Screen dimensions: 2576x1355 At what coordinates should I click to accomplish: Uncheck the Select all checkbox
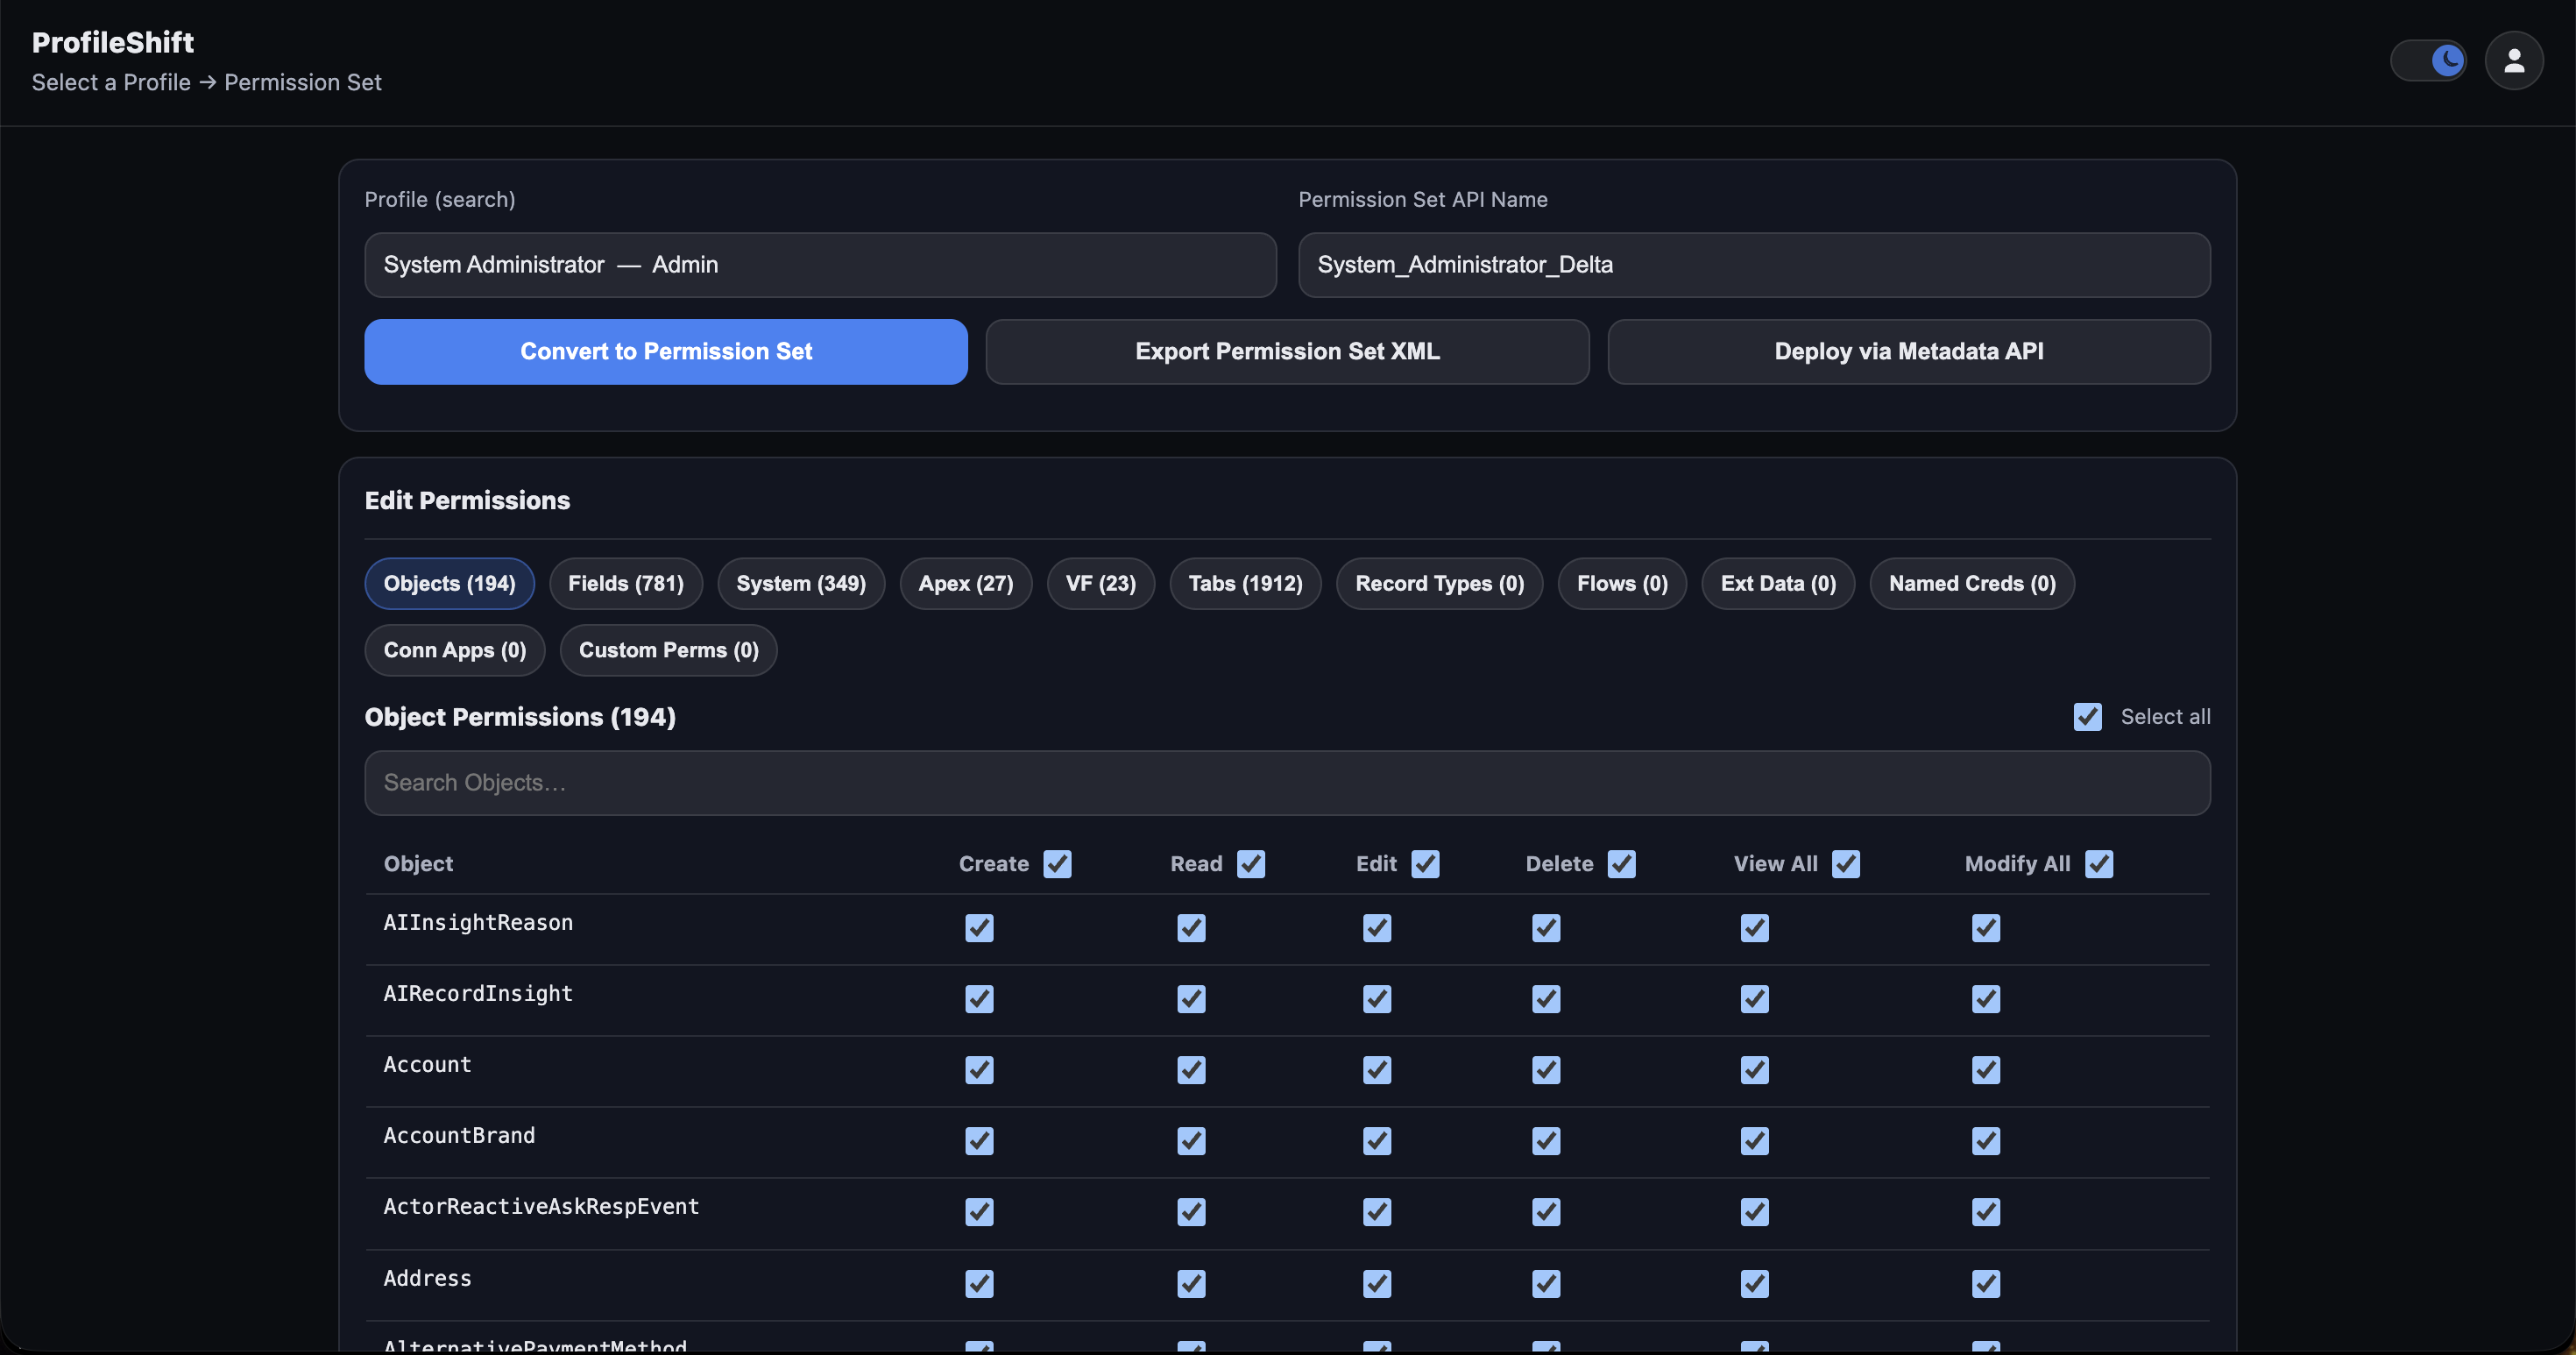tap(2087, 717)
